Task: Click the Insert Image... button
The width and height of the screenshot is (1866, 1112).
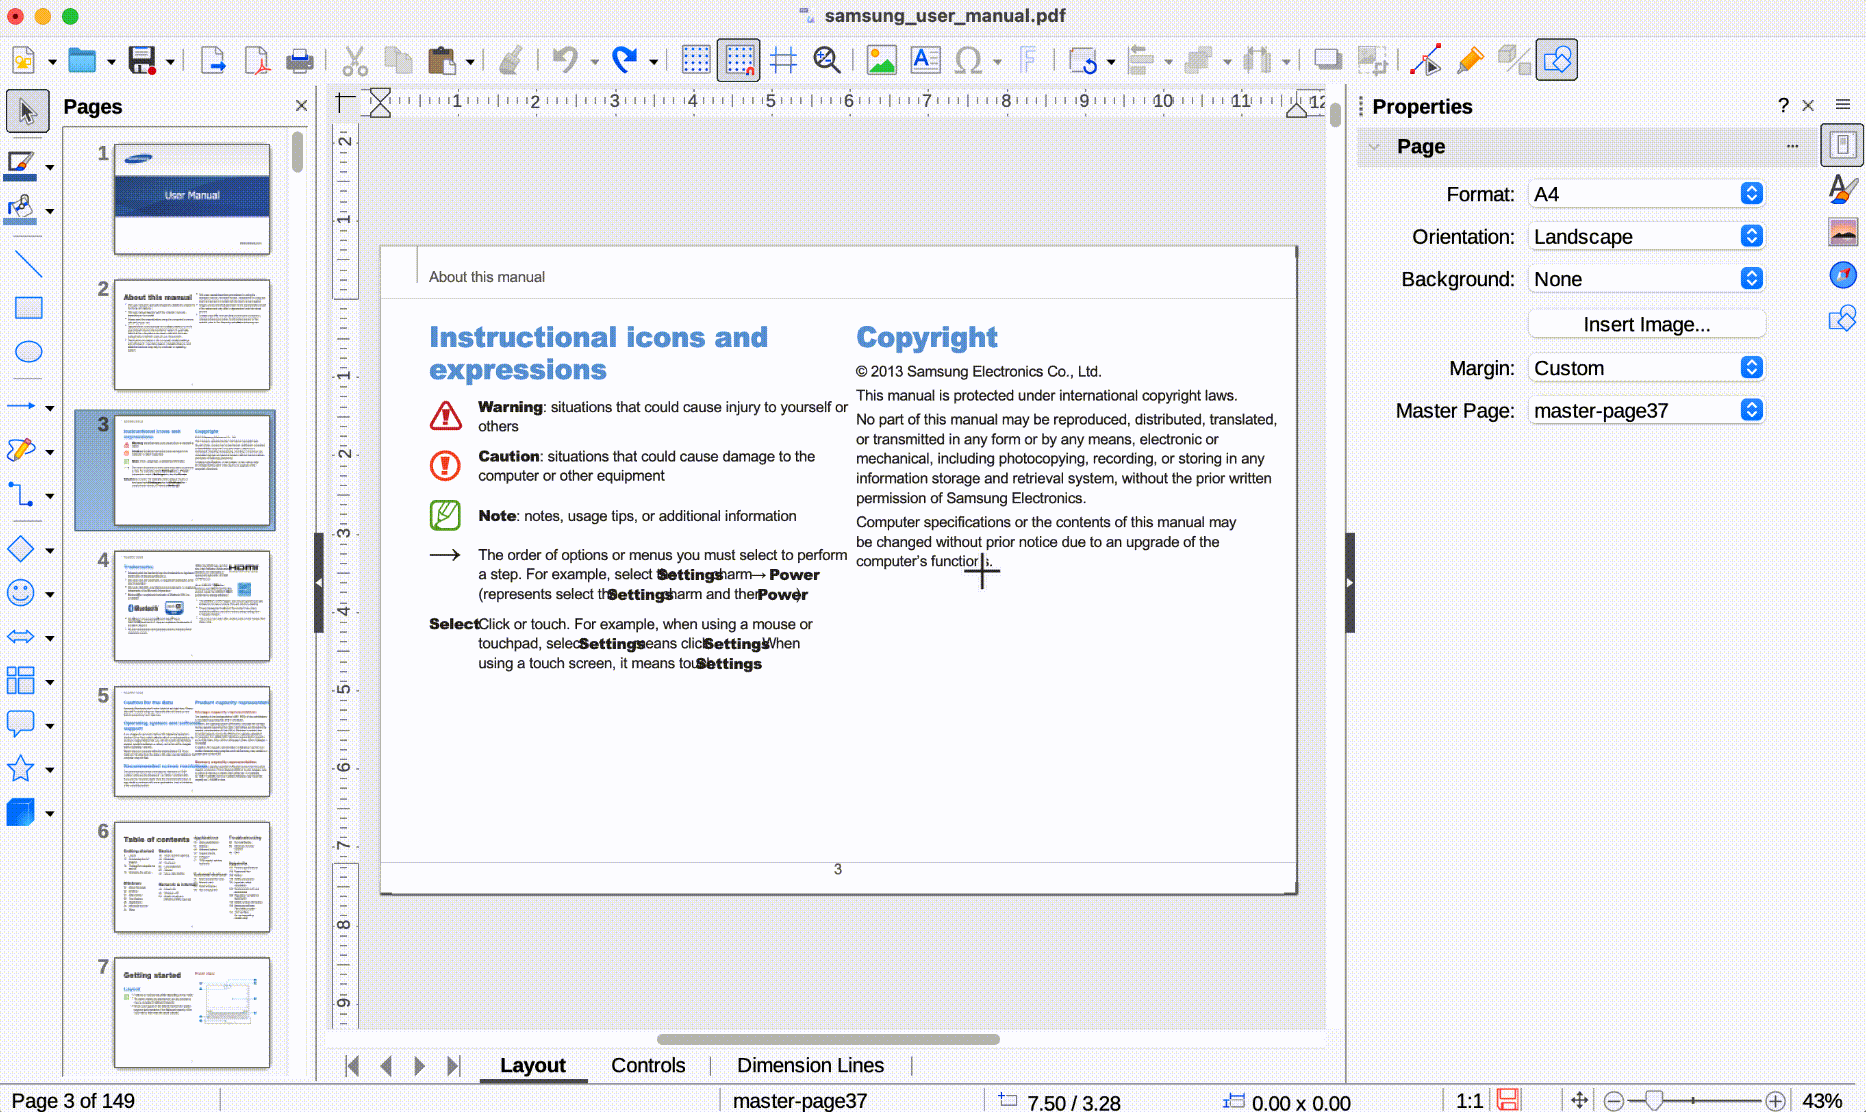Action: pyautogui.click(x=1646, y=324)
